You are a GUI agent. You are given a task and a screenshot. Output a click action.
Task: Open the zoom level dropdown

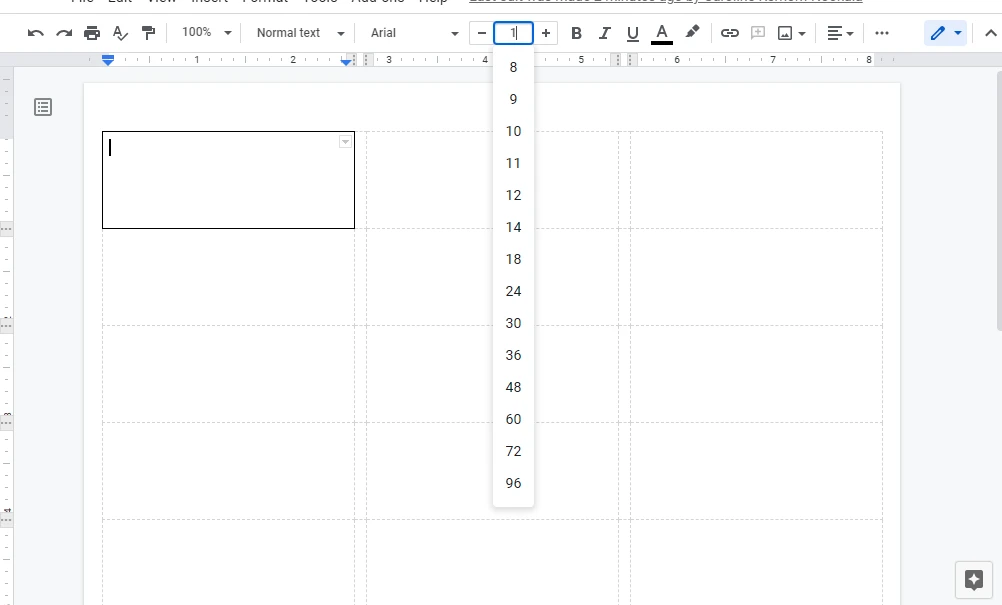[x=206, y=33]
